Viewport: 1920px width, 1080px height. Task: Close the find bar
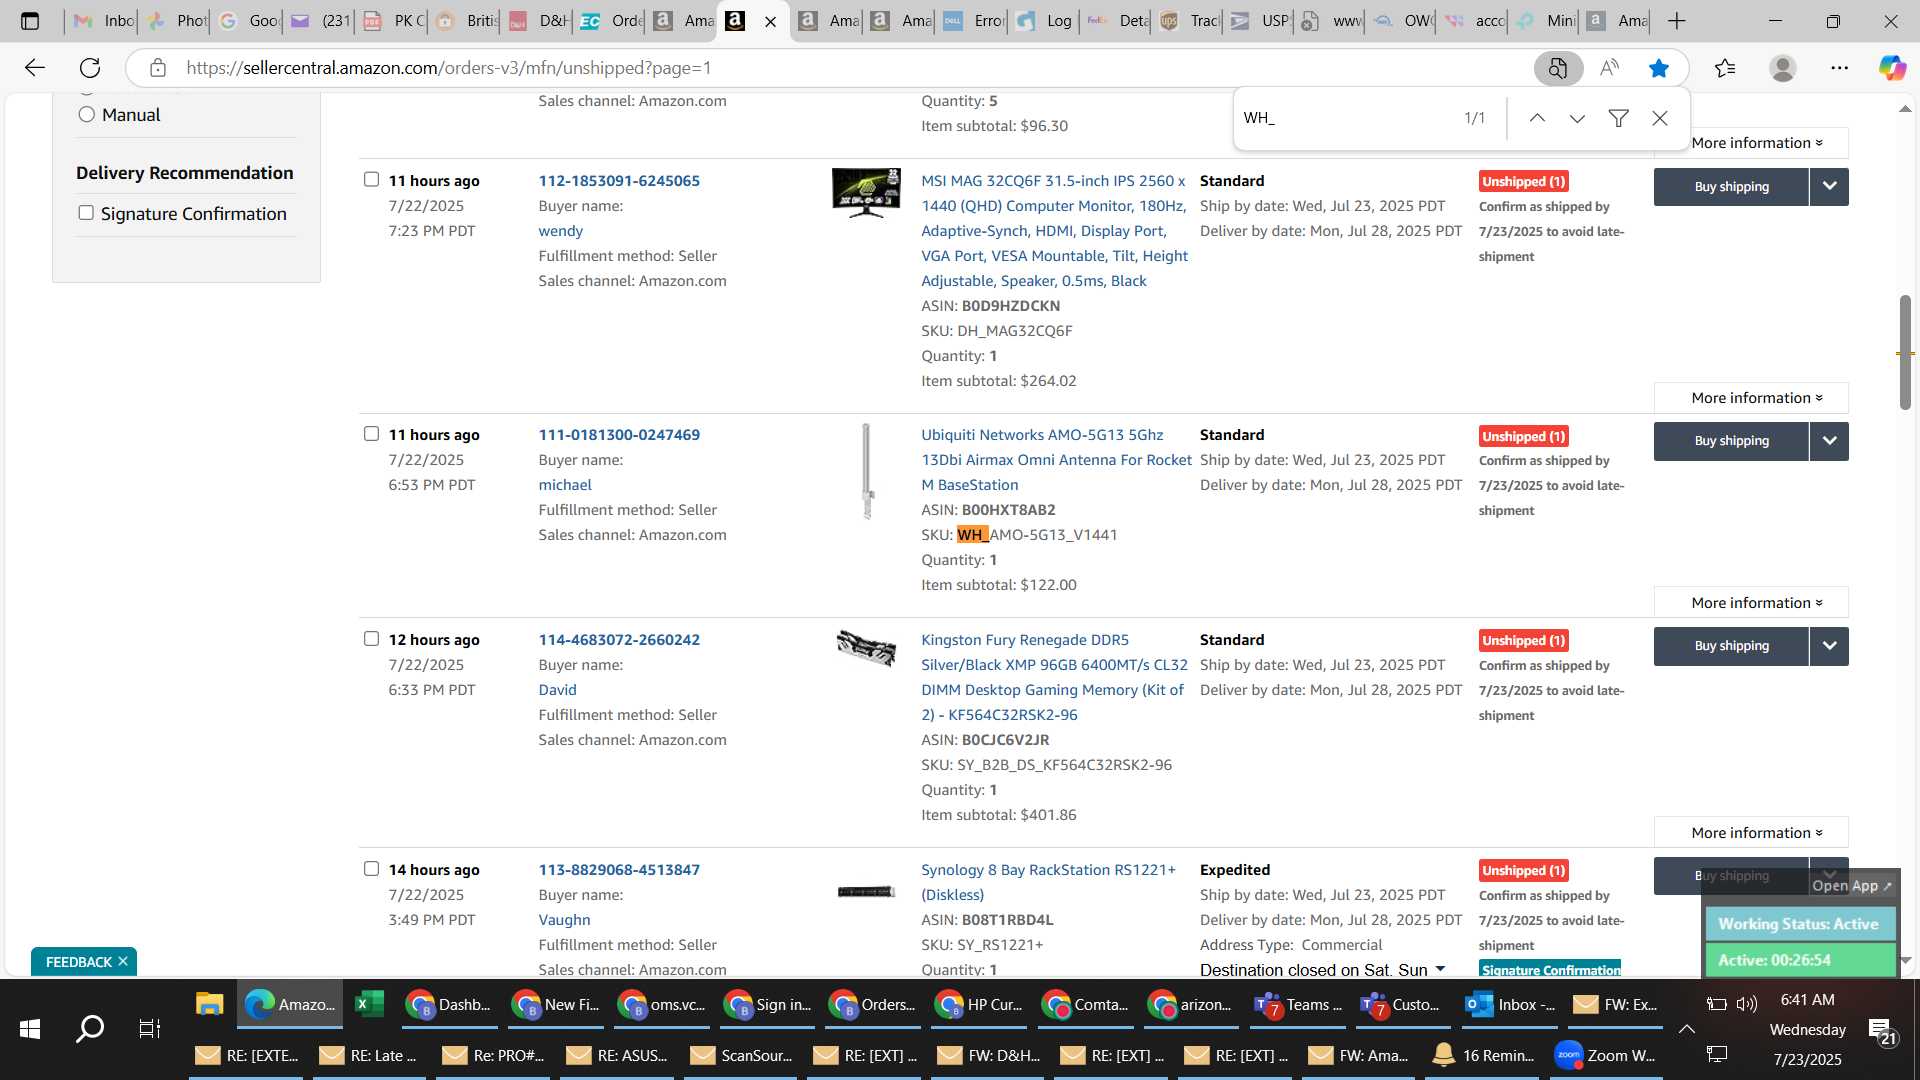coord(1660,118)
